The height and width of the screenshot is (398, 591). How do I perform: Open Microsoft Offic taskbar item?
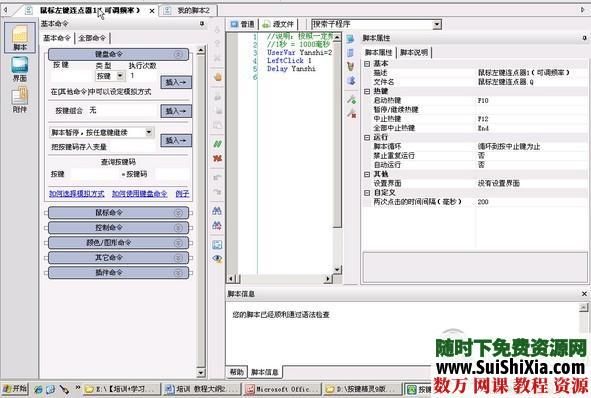click(282, 389)
